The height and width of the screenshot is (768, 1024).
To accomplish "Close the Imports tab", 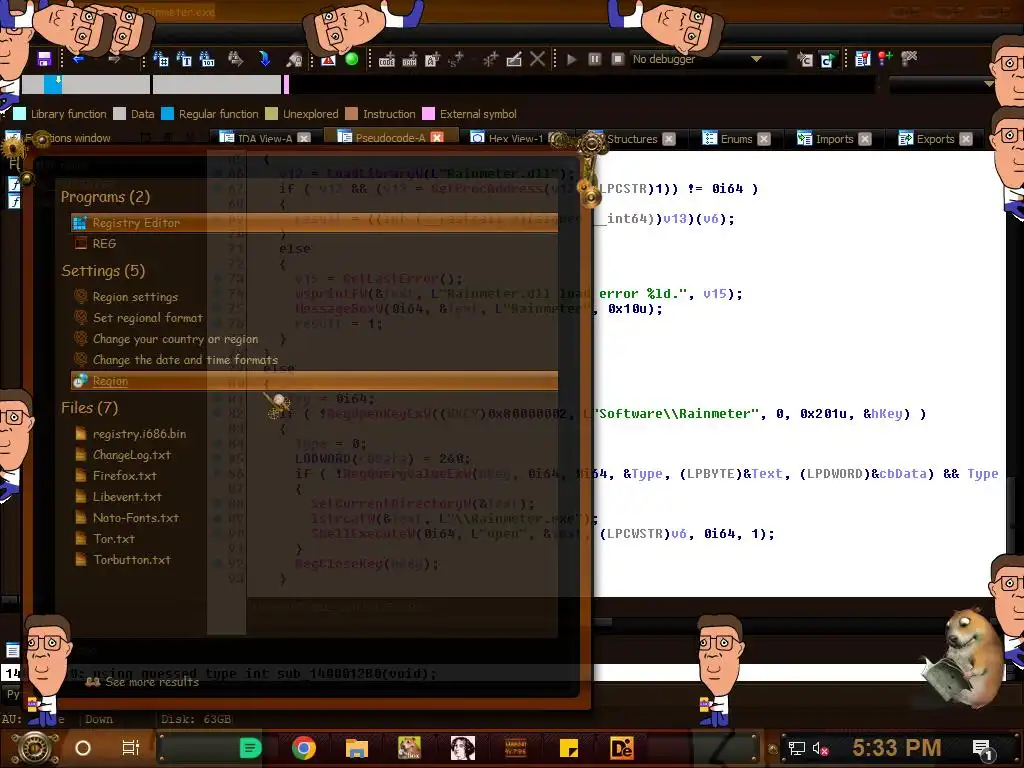I will (x=865, y=138).
